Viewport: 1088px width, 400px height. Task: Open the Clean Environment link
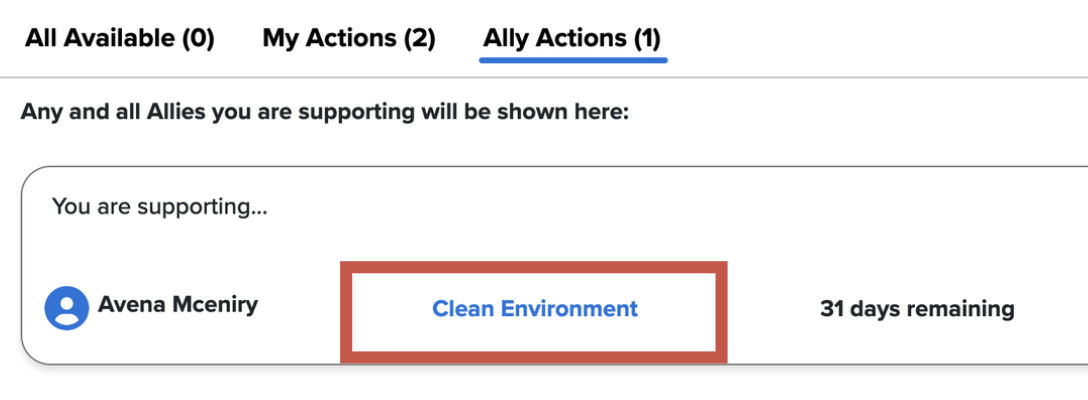(534, 308)
